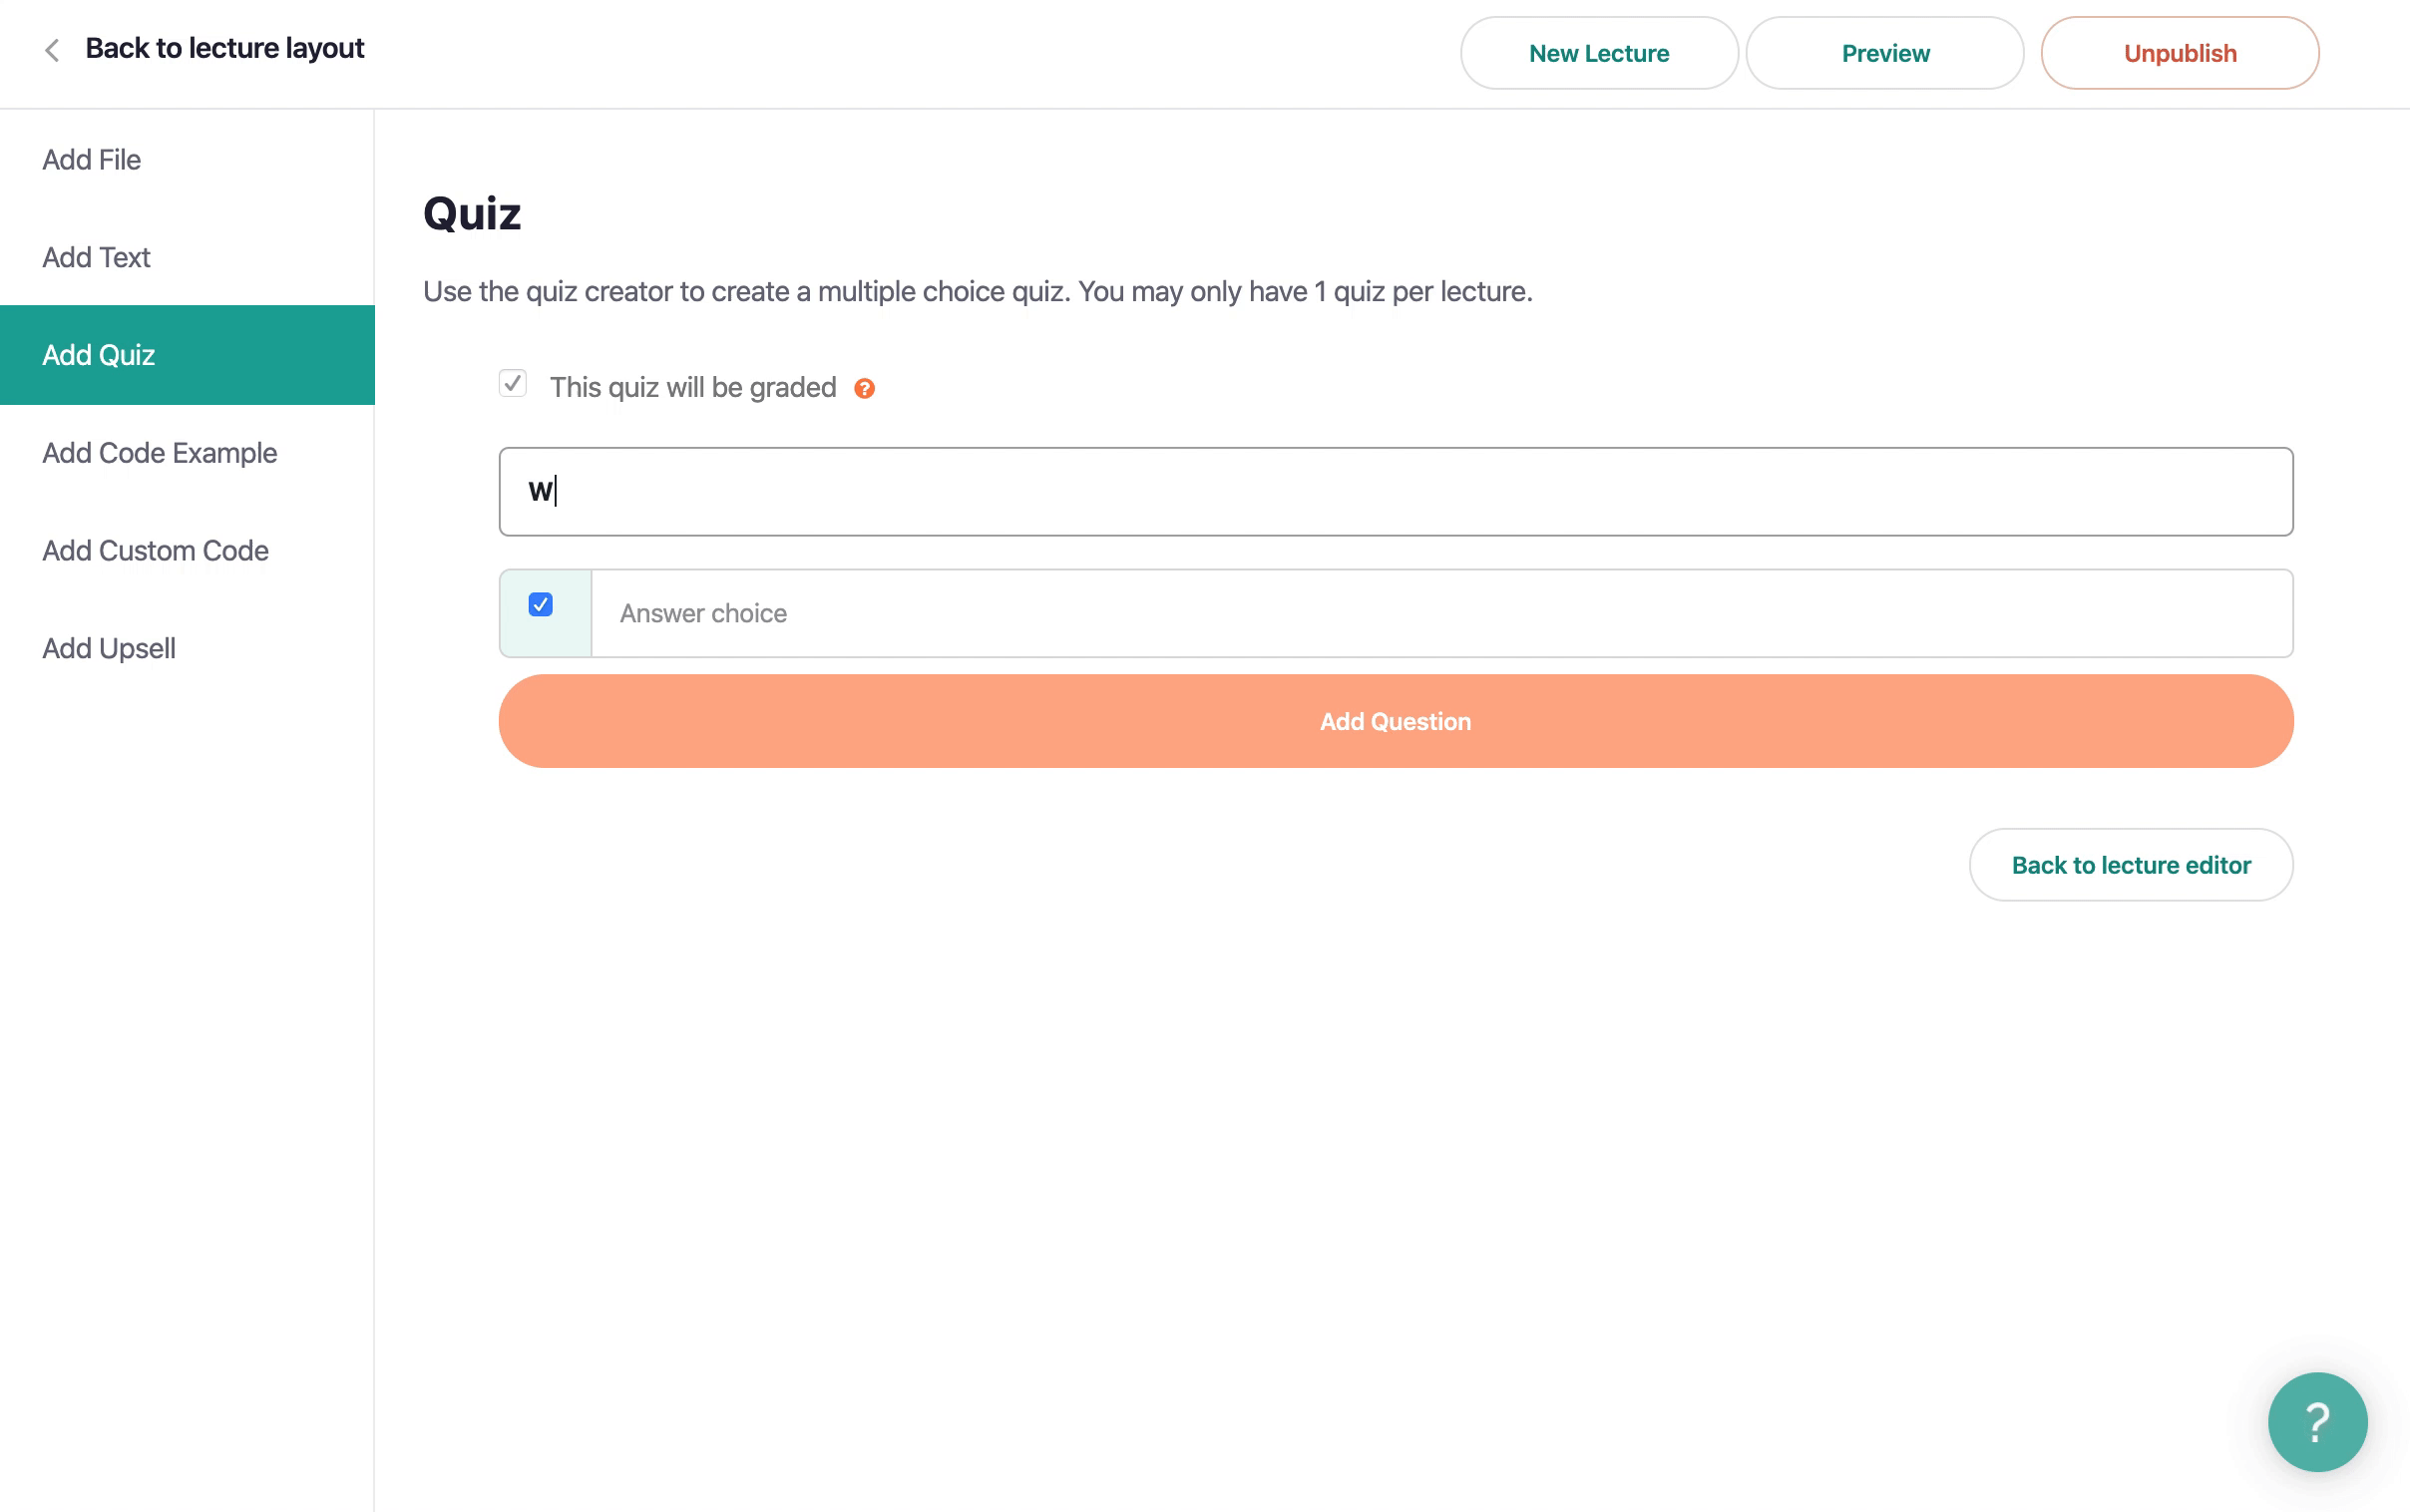The image size is (2410, 1512).
Task: Click the Quiz heading title
Action: pyautogui.click(x=472, y=214)
